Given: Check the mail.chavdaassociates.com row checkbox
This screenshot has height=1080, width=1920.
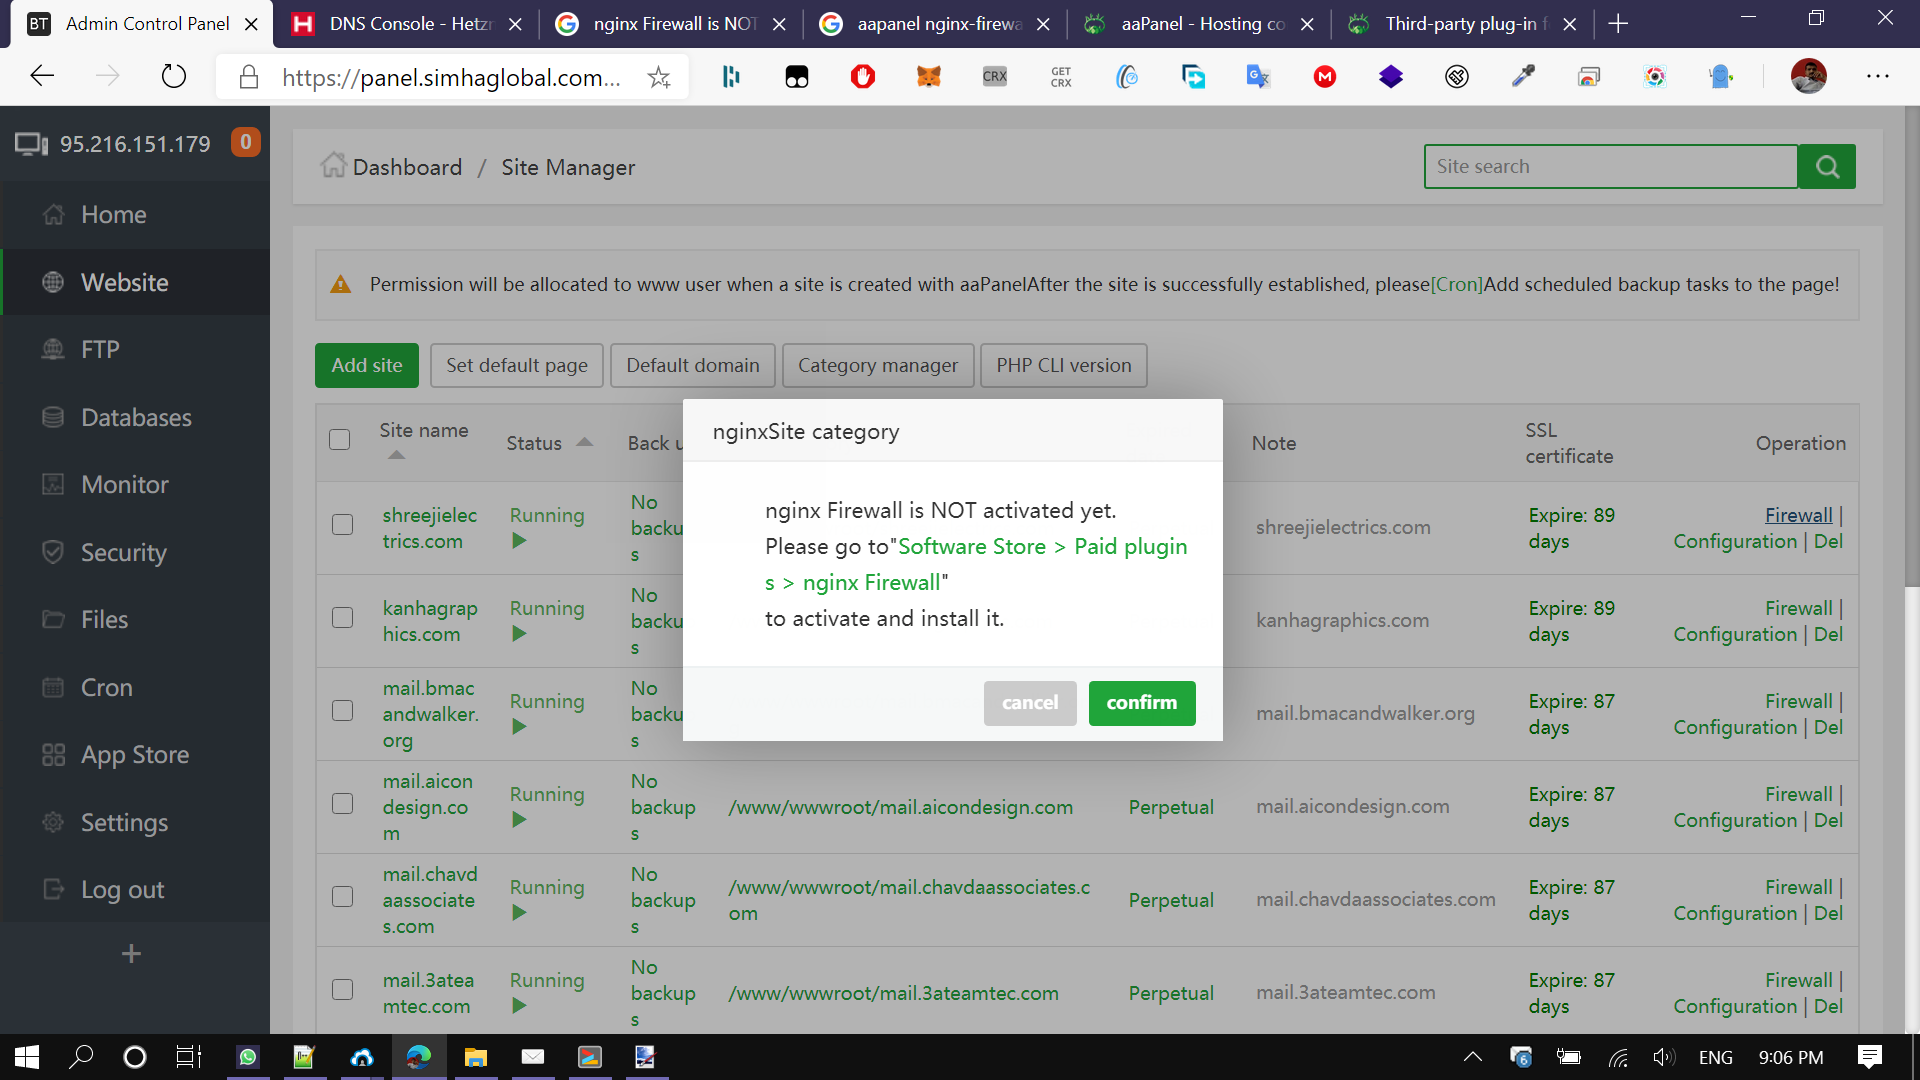Looking at the screenshot, I should click(x=343, y=897).
